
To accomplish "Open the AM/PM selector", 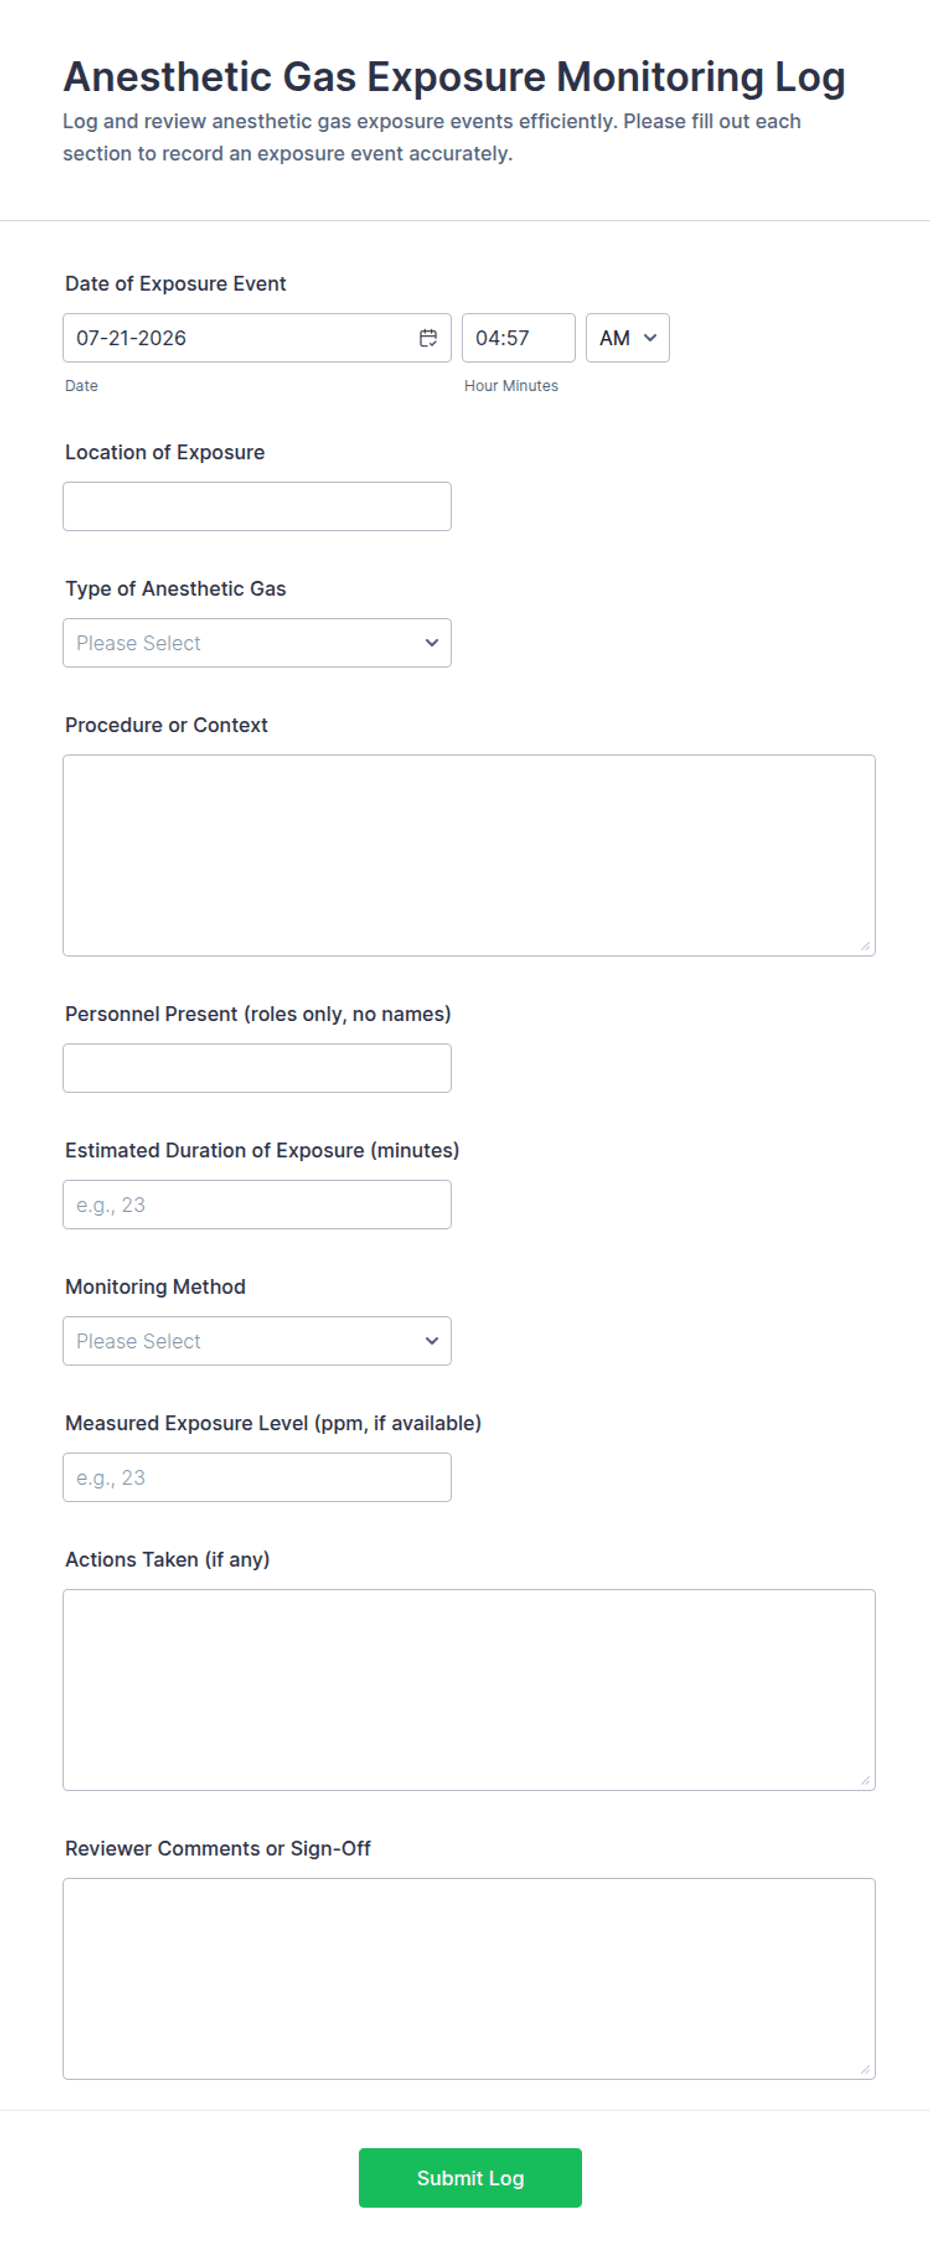I will pyautogui.click(x=628, y=338).
